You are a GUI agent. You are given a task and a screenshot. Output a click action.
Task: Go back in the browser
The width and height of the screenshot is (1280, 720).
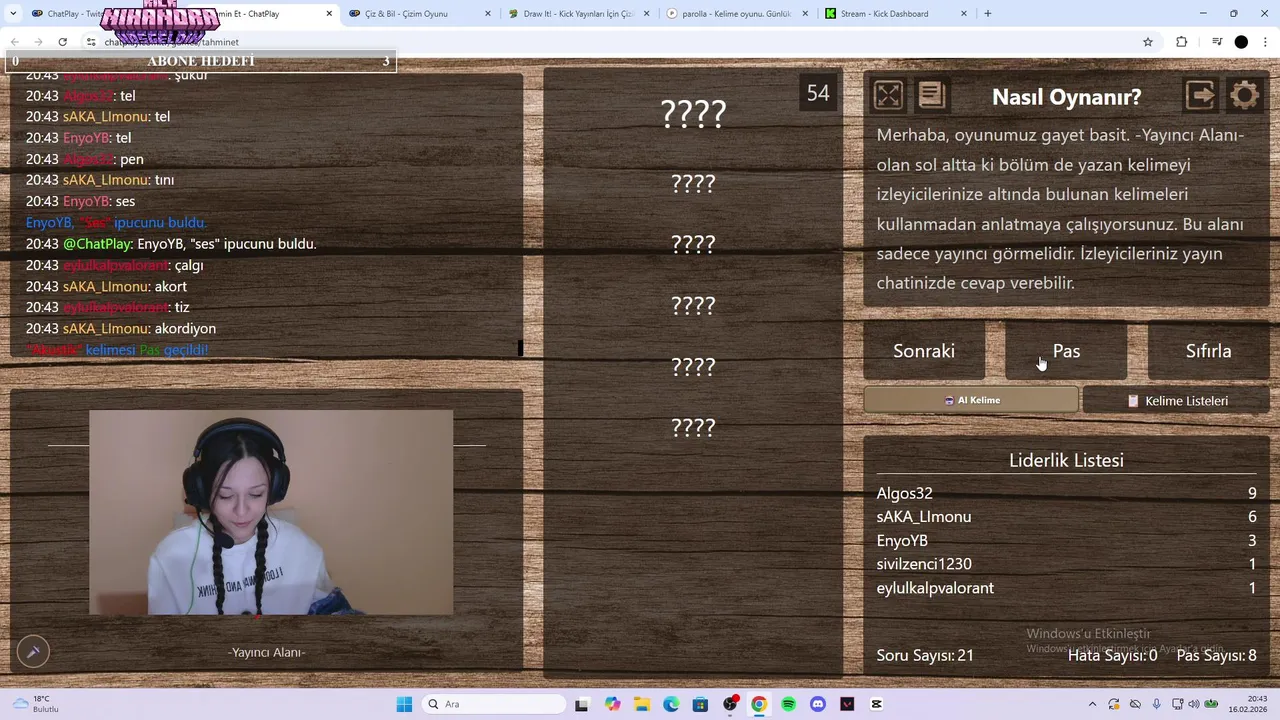(x=14, y=42)
